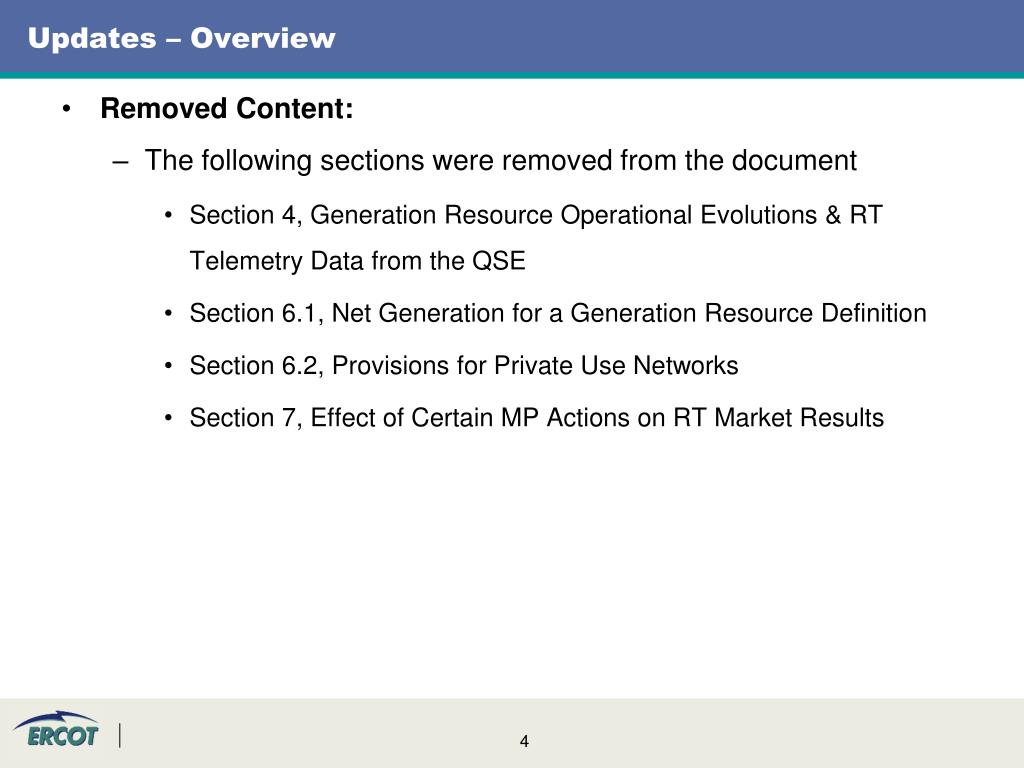Click the 'Removed Content:' heading
Screen dimensions: 1024x768
pyautogui.click(x=227, y=108)
